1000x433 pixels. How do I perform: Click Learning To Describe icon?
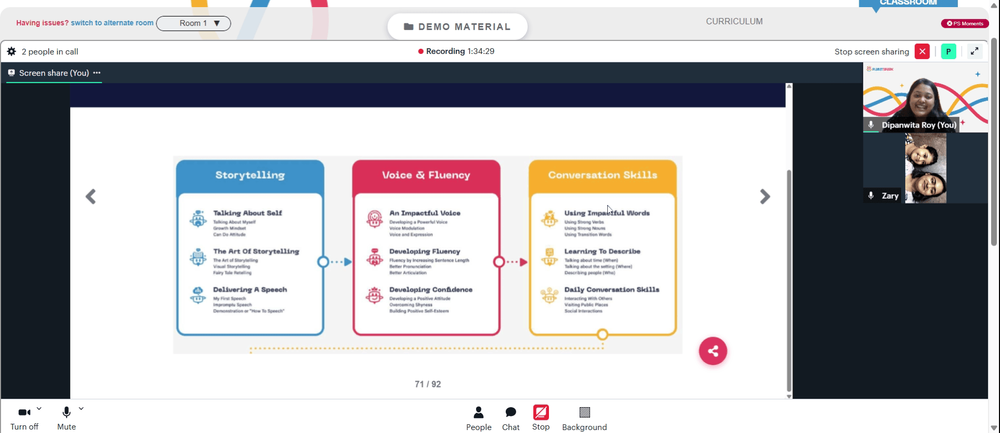tap(550, 257)
